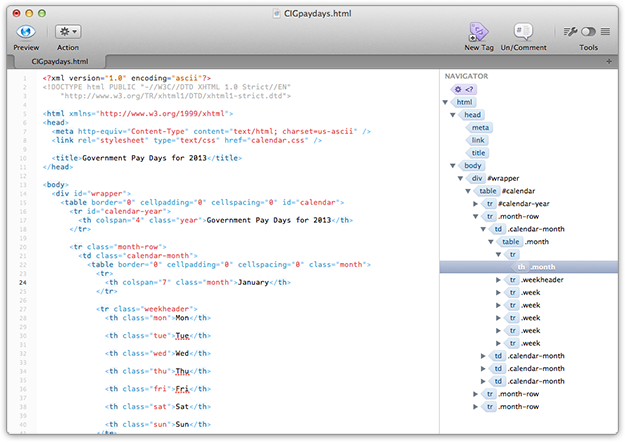
Task: Collapse the html node in navigator
Action: click(445, 102)
